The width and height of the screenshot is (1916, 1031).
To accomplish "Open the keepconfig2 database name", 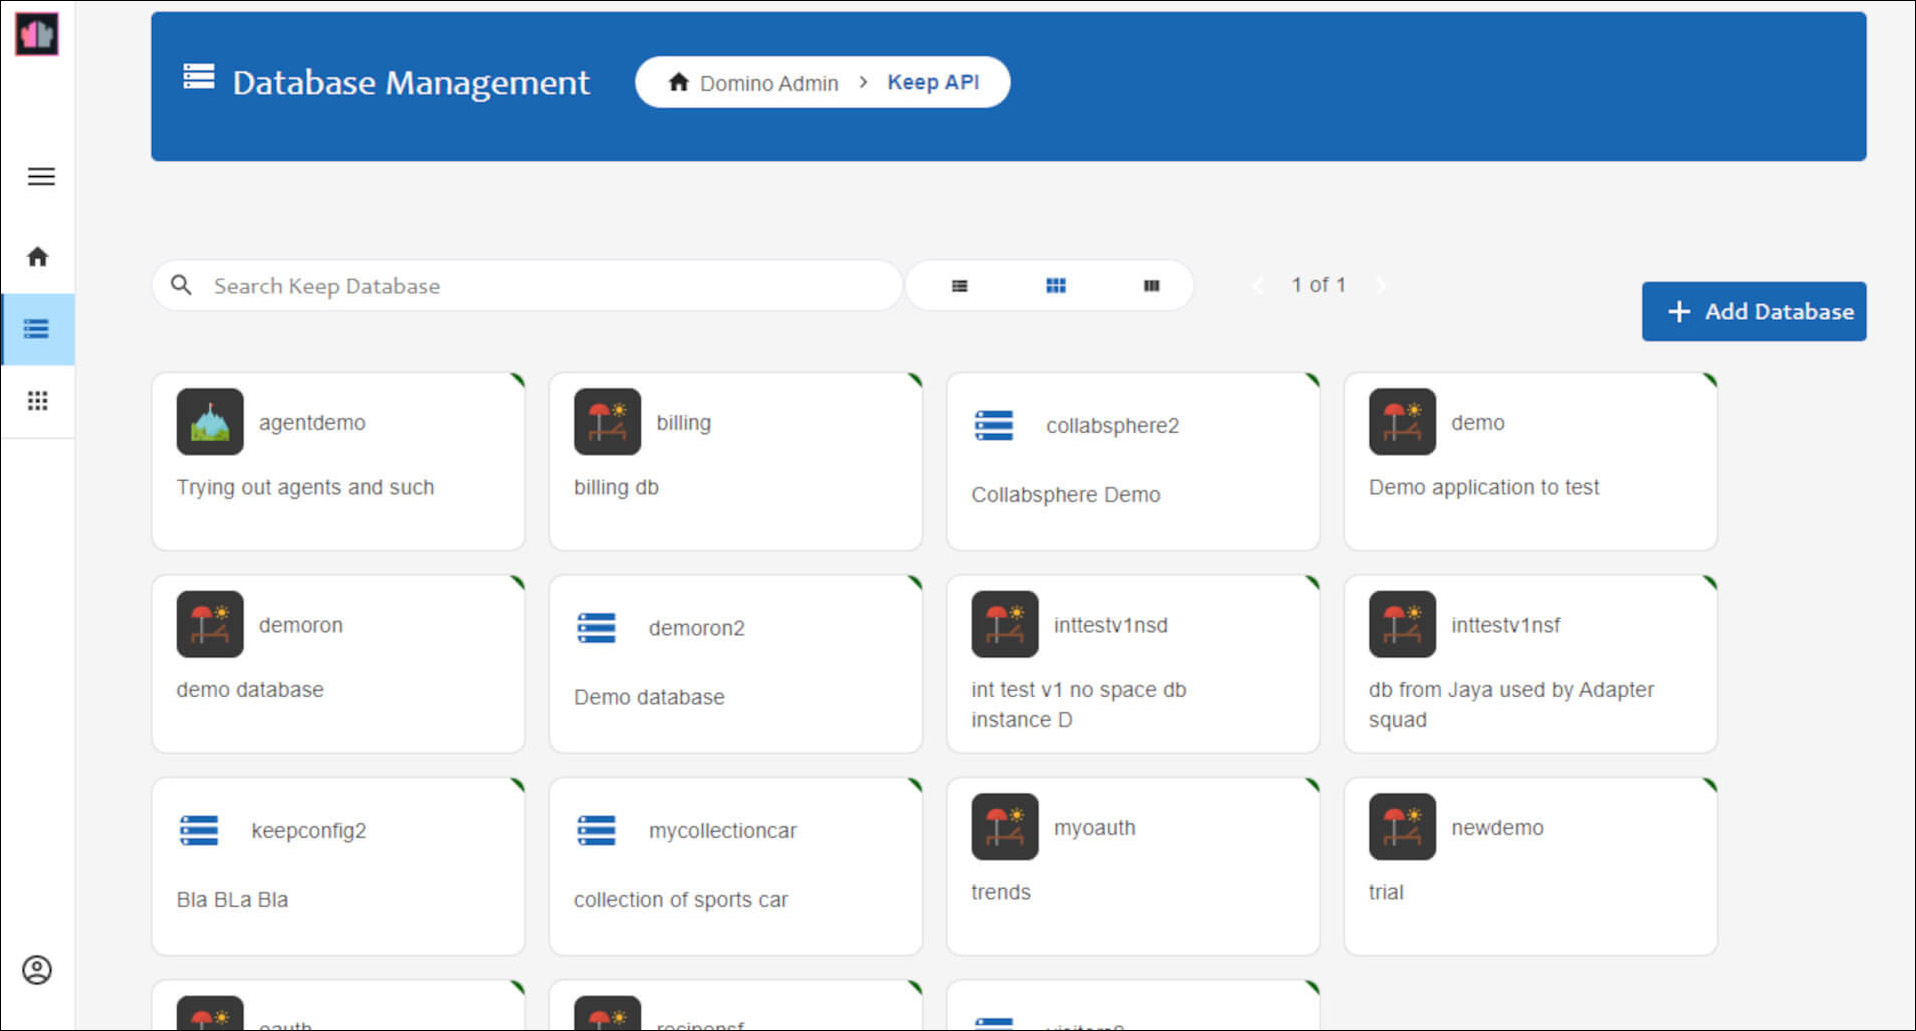I will tap(309, 831).
